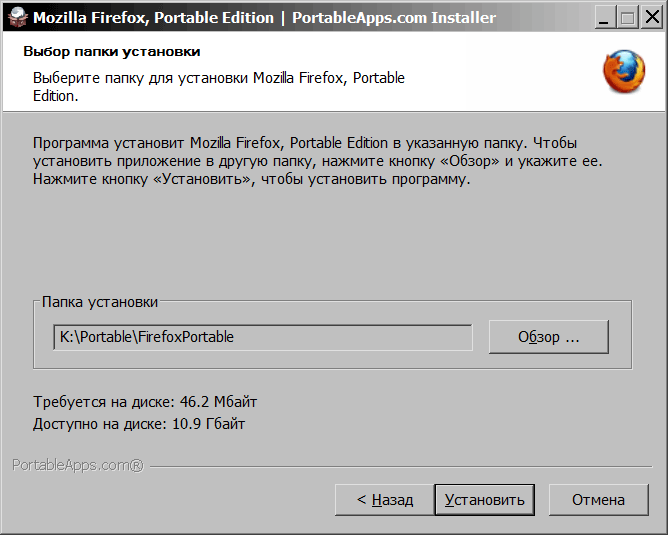Screen dimensions: 668x535
Task: Click the «Папка установки» group label
Action: click(x=100, y=302)
